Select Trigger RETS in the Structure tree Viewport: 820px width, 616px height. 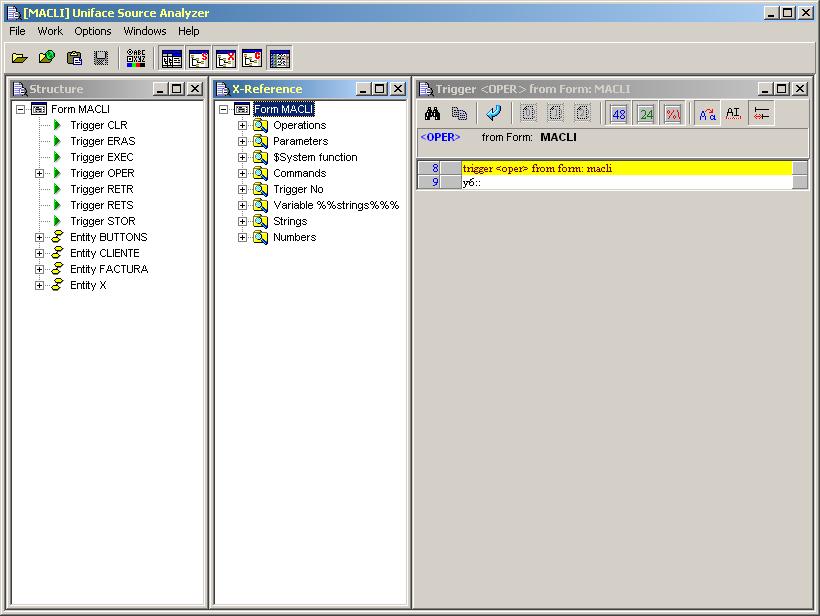[x=102, y=206]
